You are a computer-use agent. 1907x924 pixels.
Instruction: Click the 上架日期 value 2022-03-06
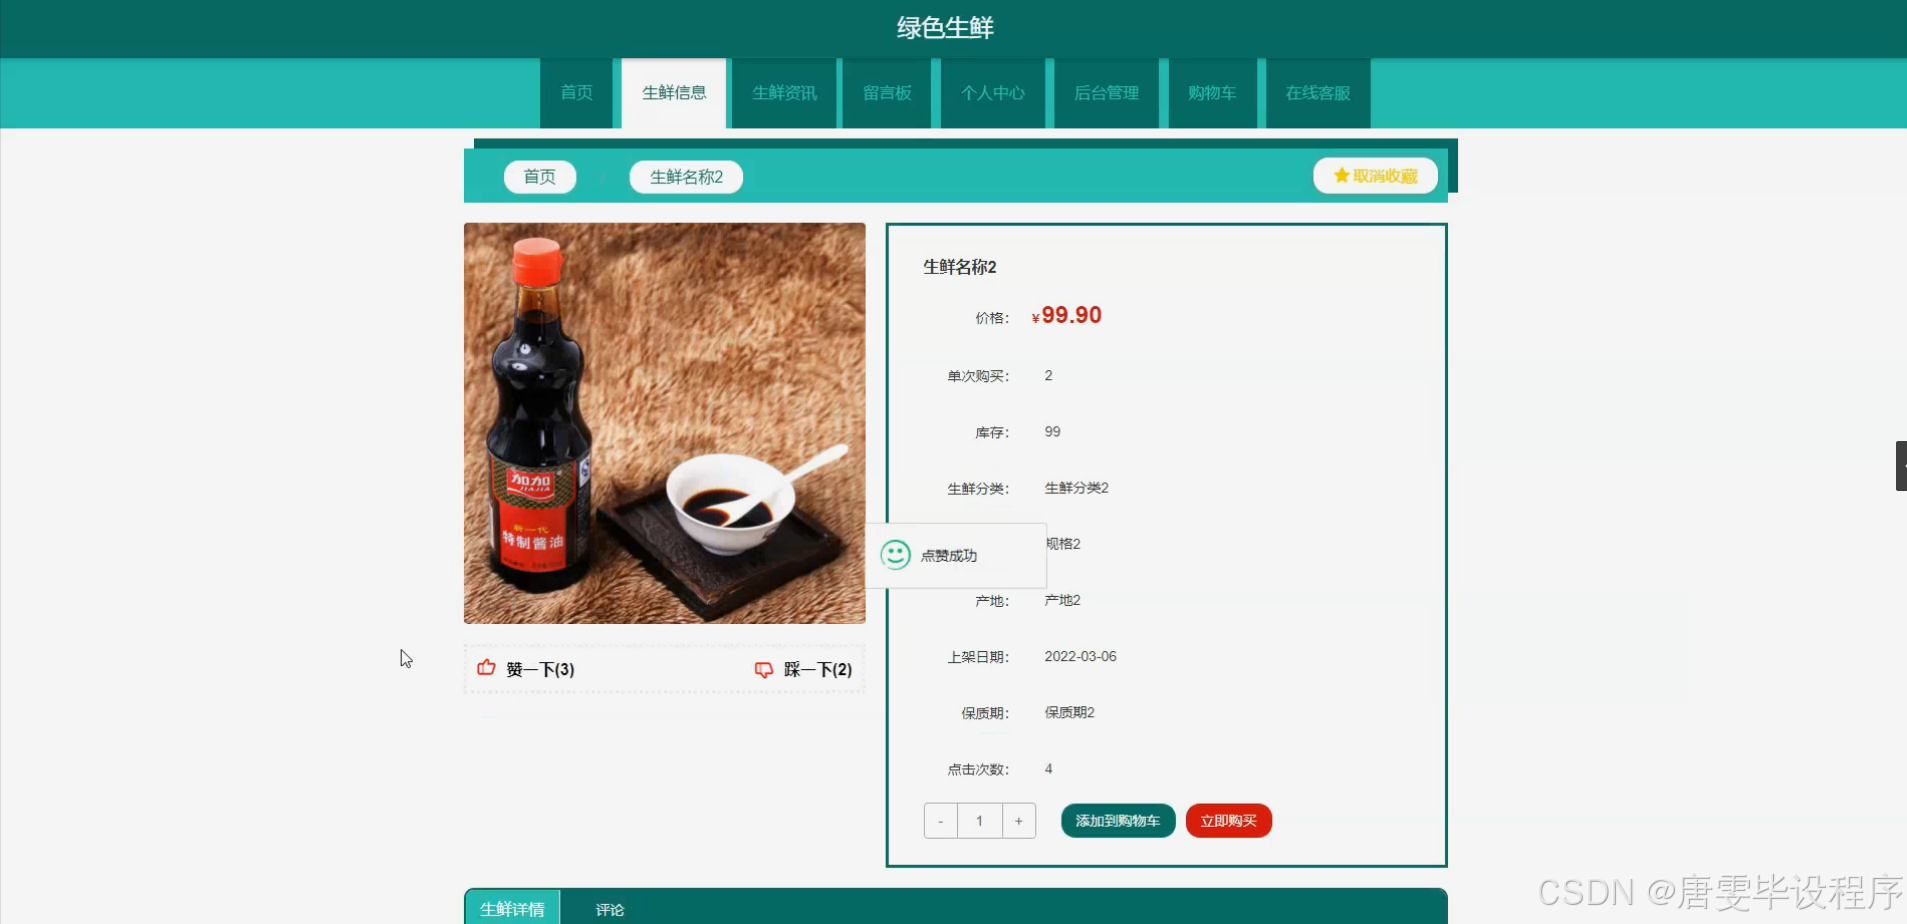1081,657
